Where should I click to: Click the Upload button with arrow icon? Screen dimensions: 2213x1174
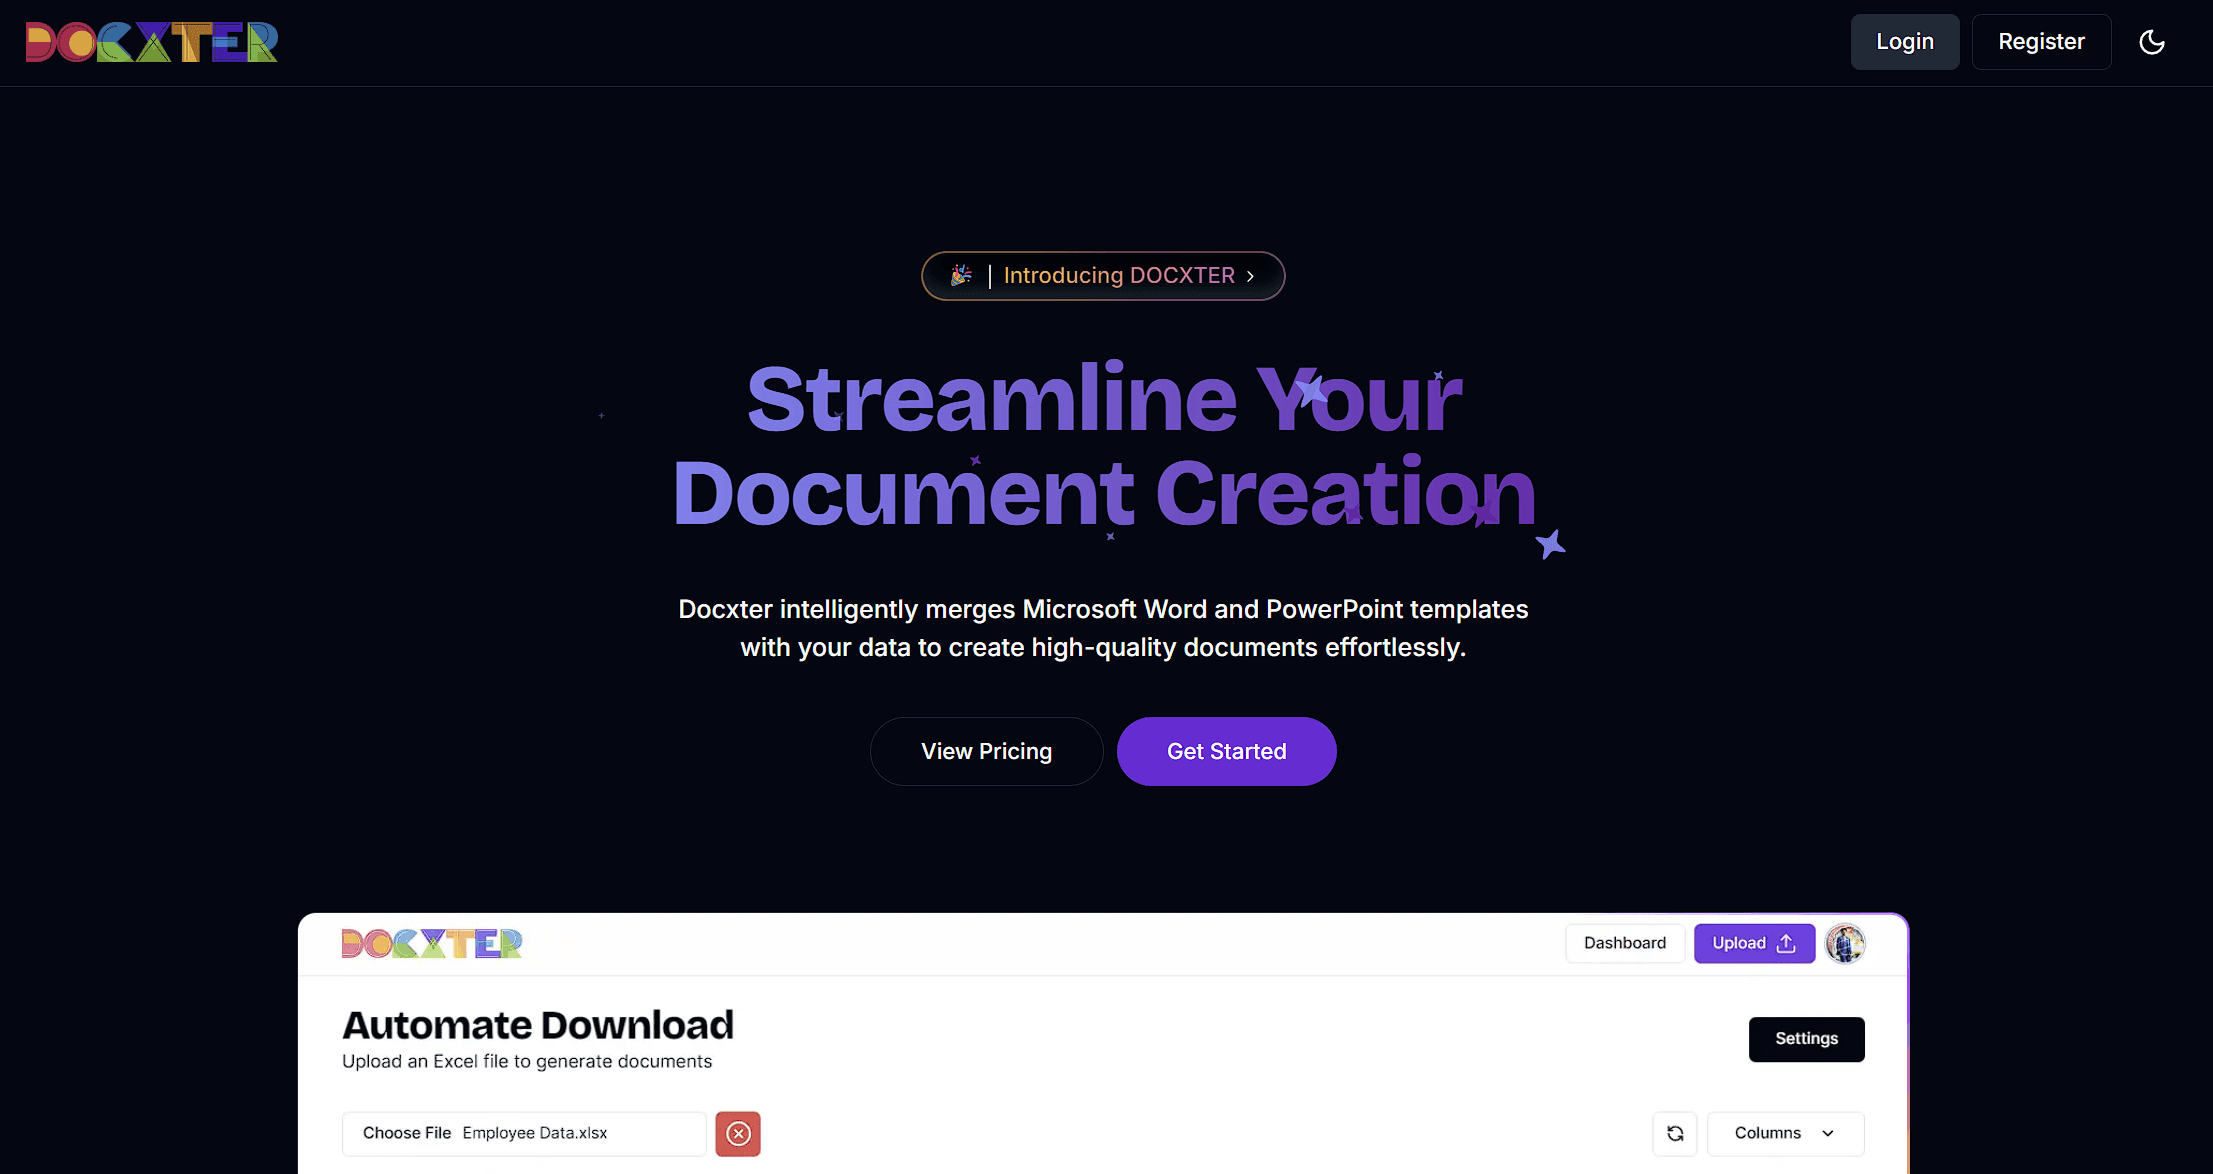point(1754,943)
